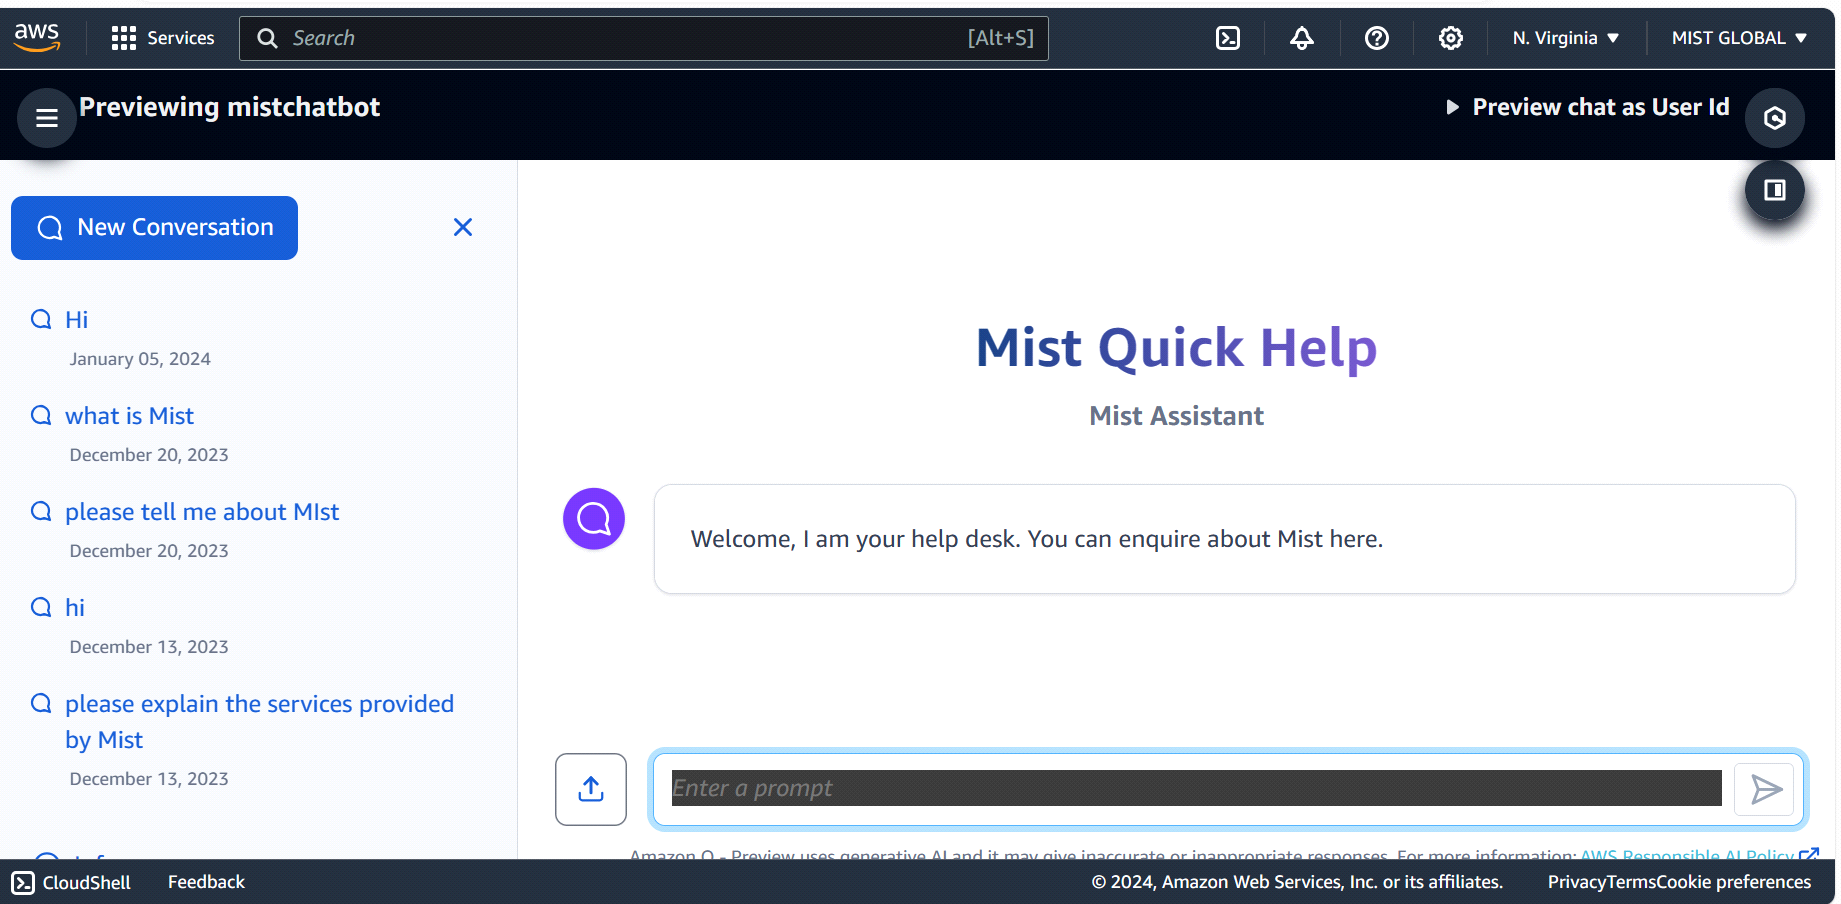Open the 'what is Mist' conversation

(x=130, y=416)
